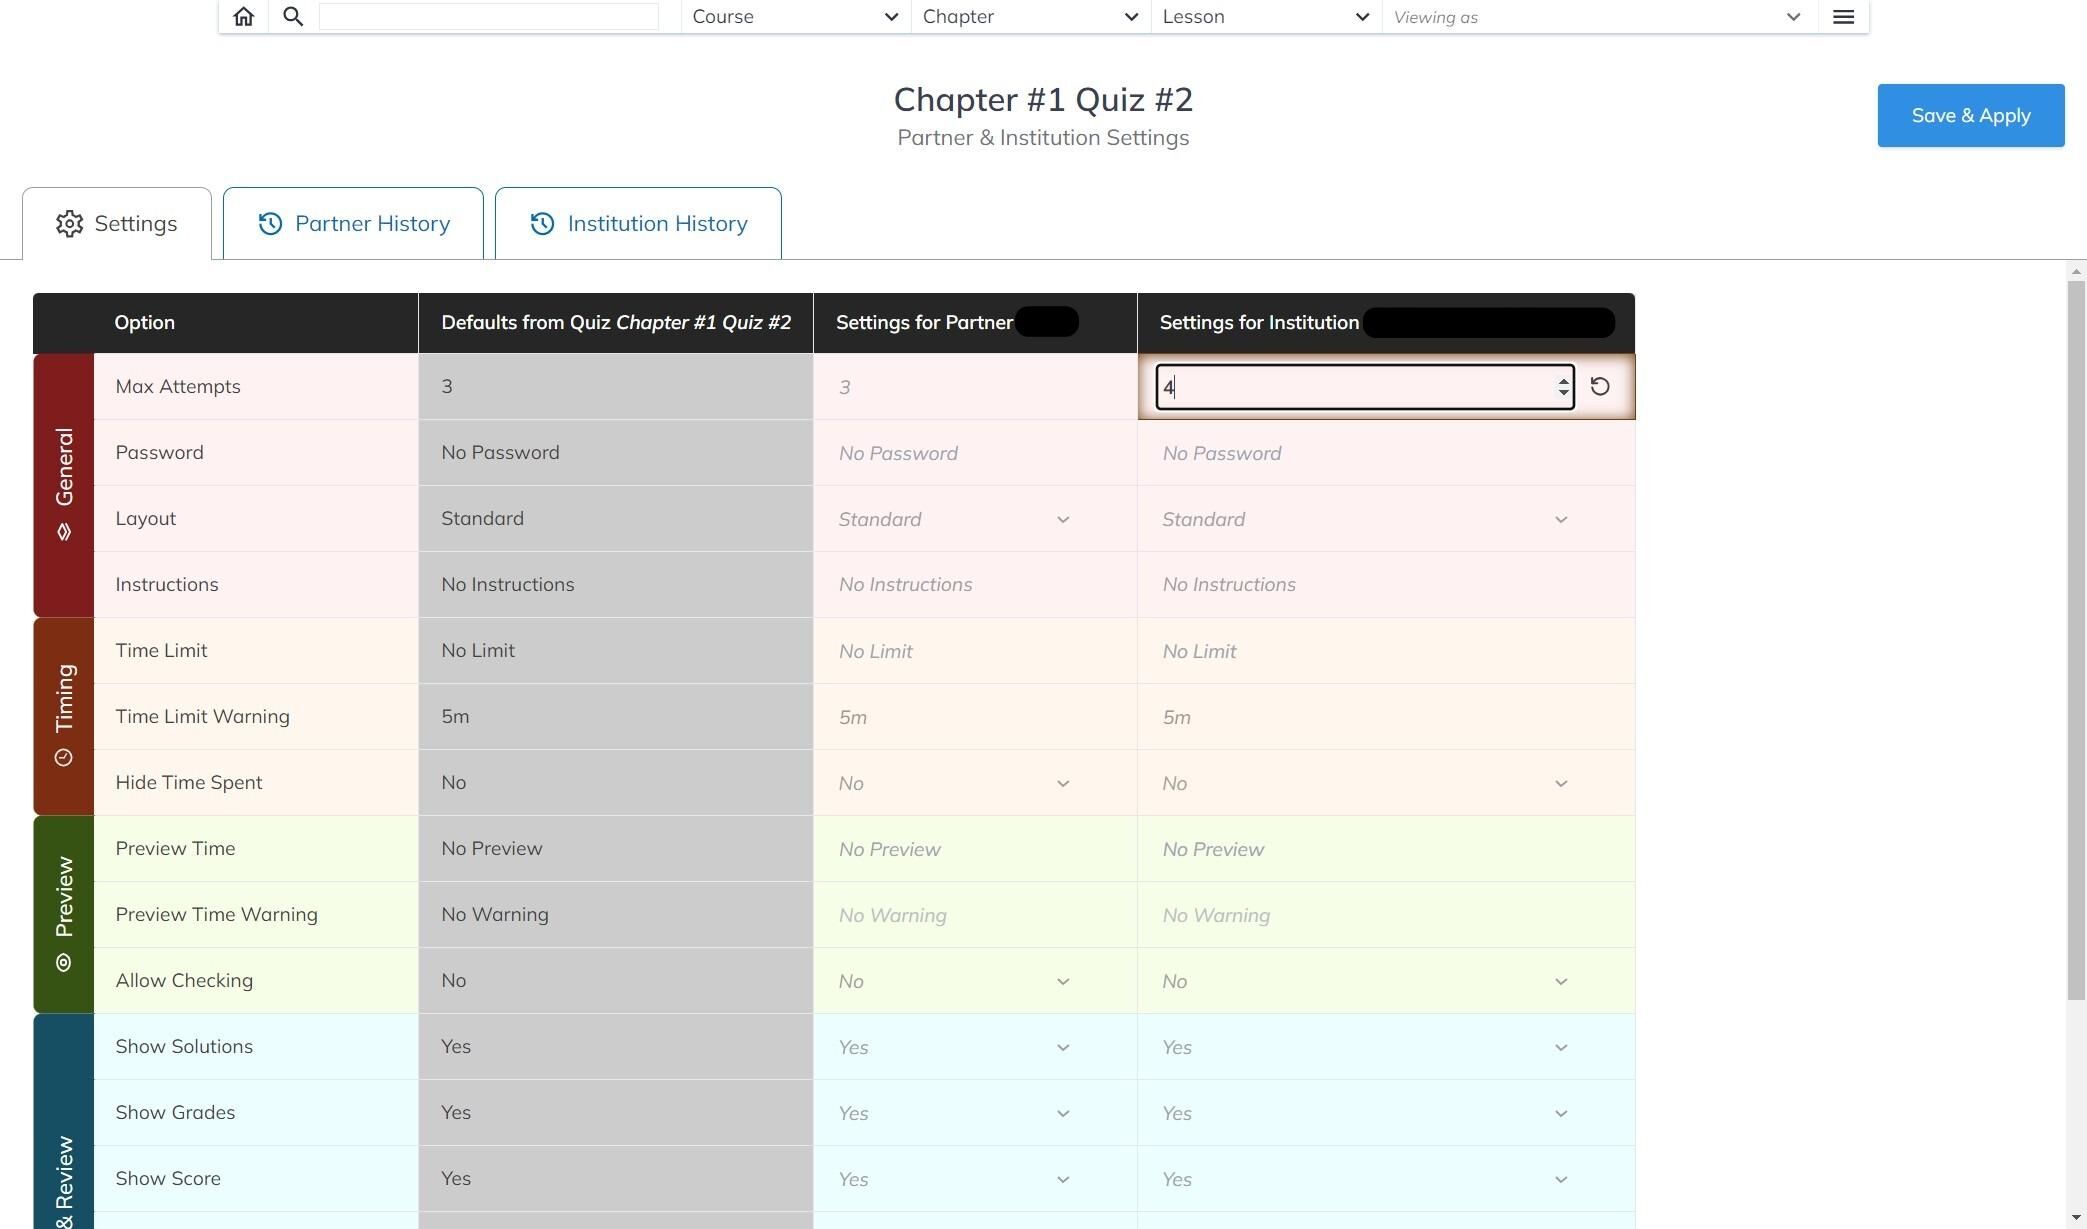Switch to the Institution History tab
Screen dimensions: 2087x1229
[x=638, y=223]
